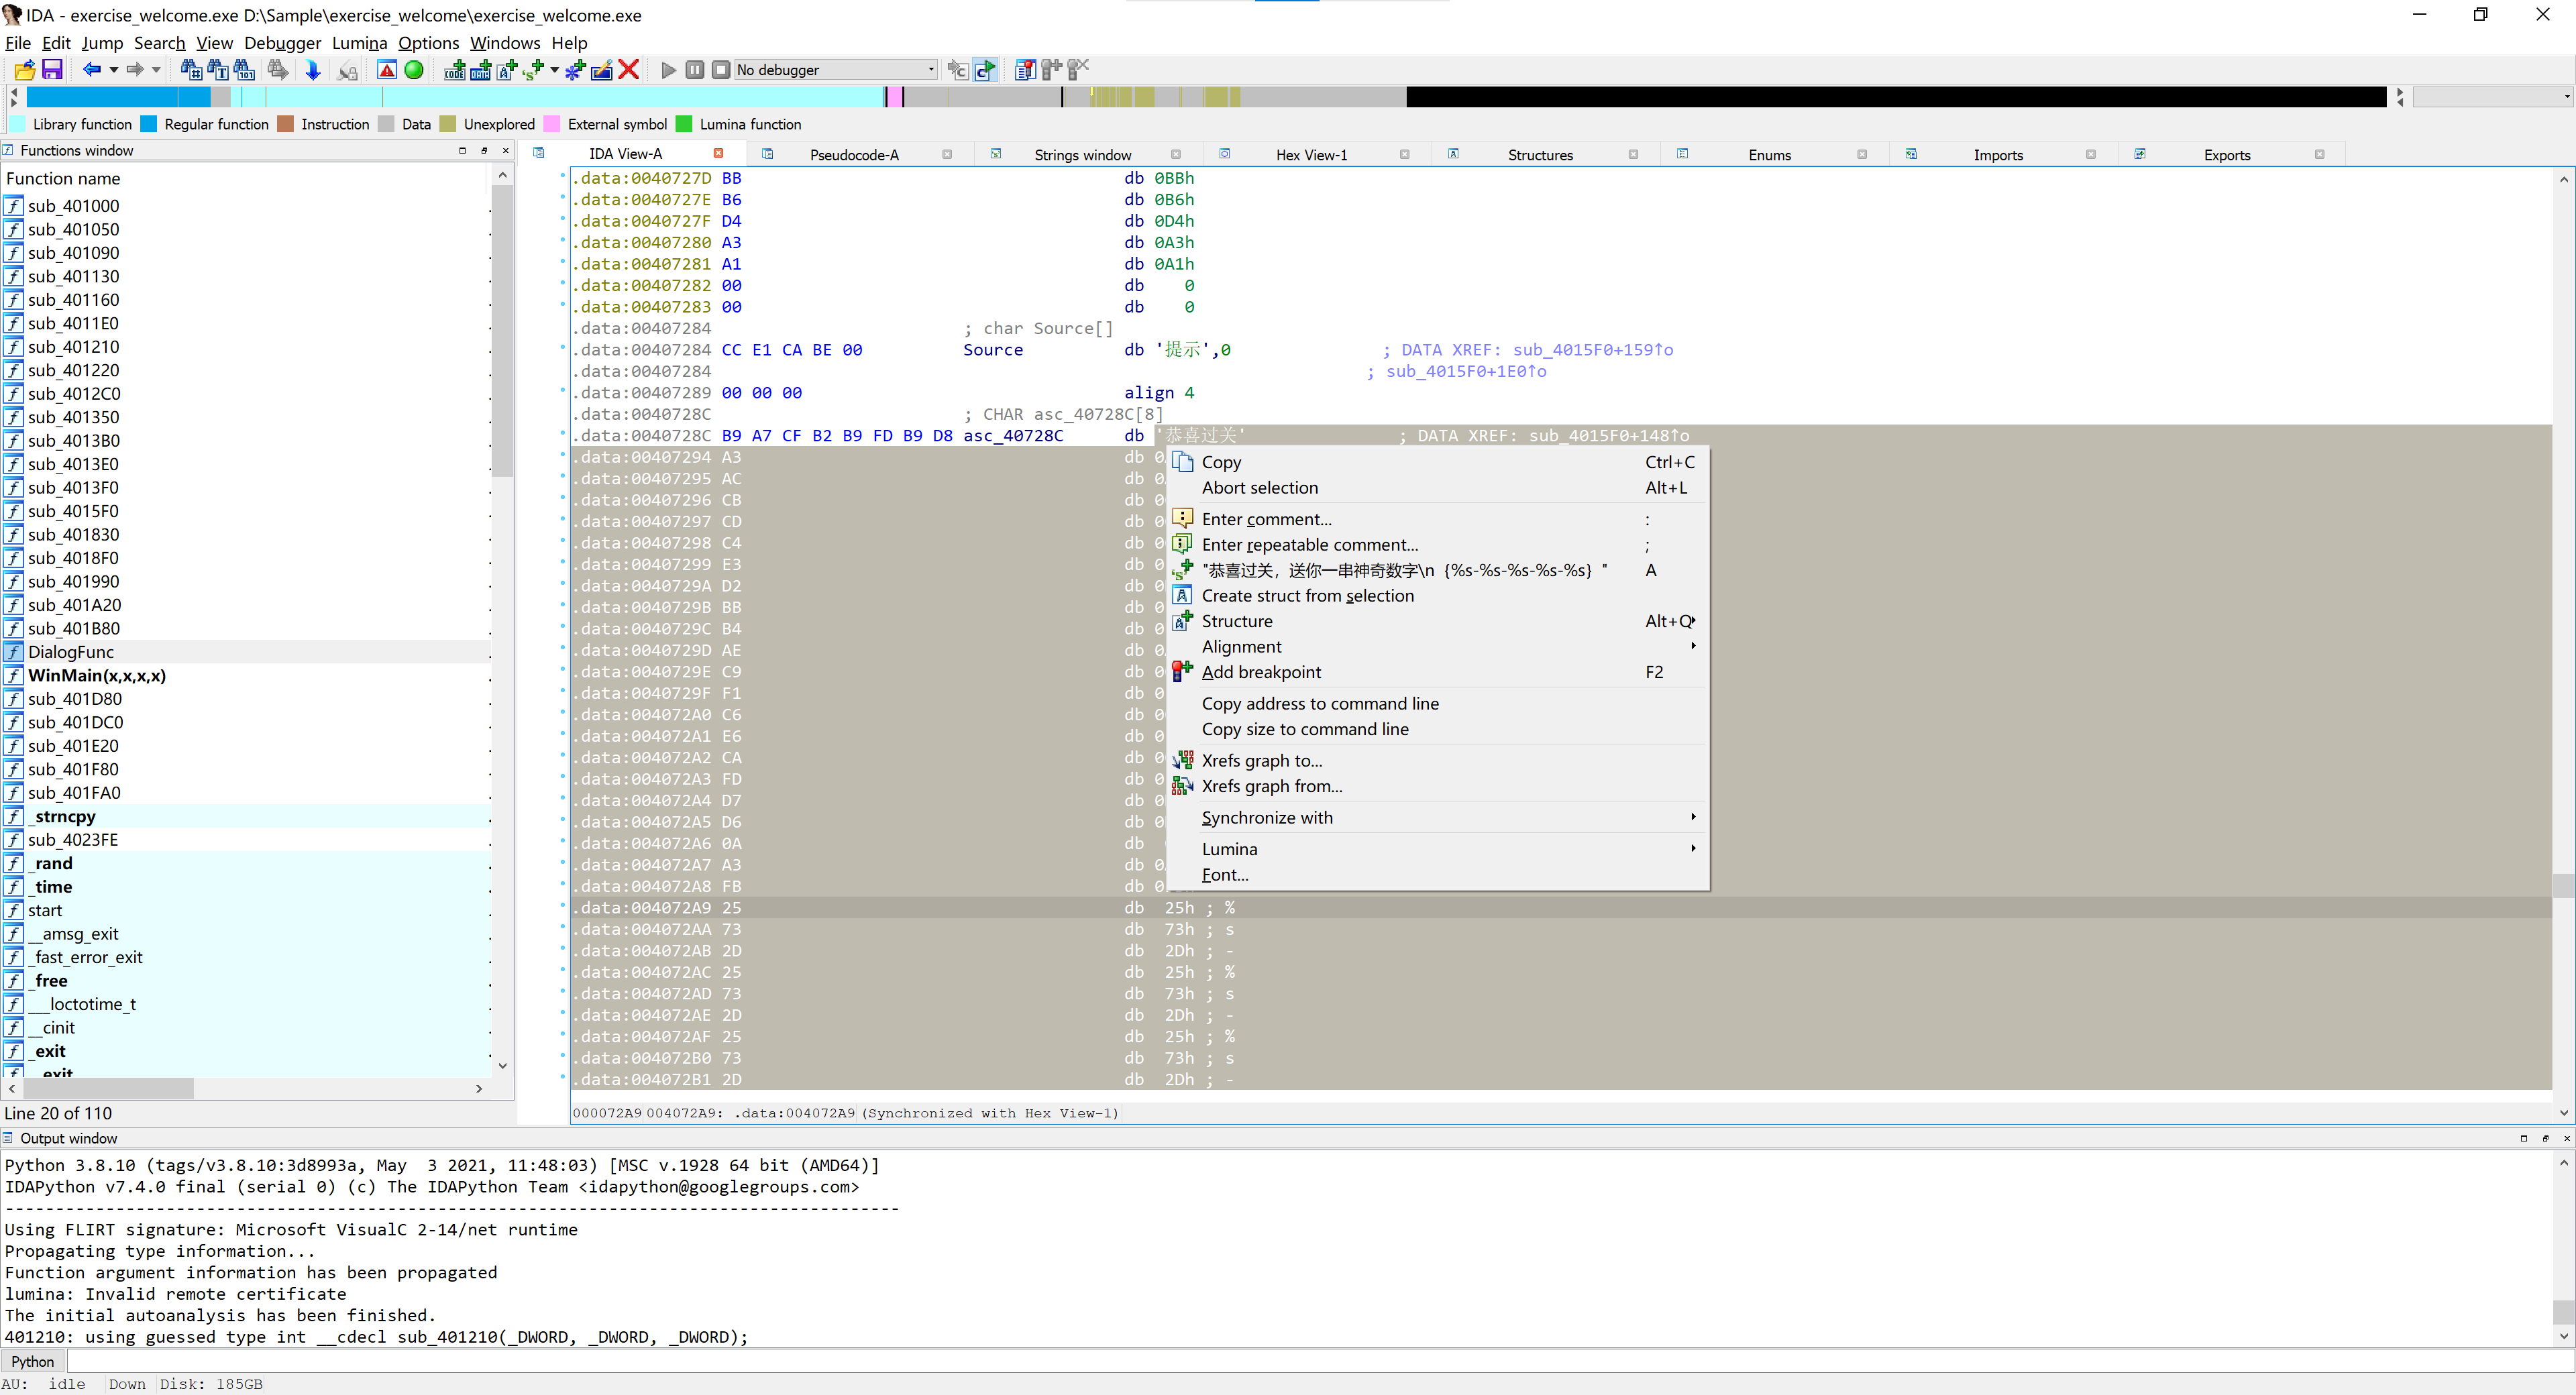
Task: Convert to ASCII string with the A+ icon
Action: [507, 69]
